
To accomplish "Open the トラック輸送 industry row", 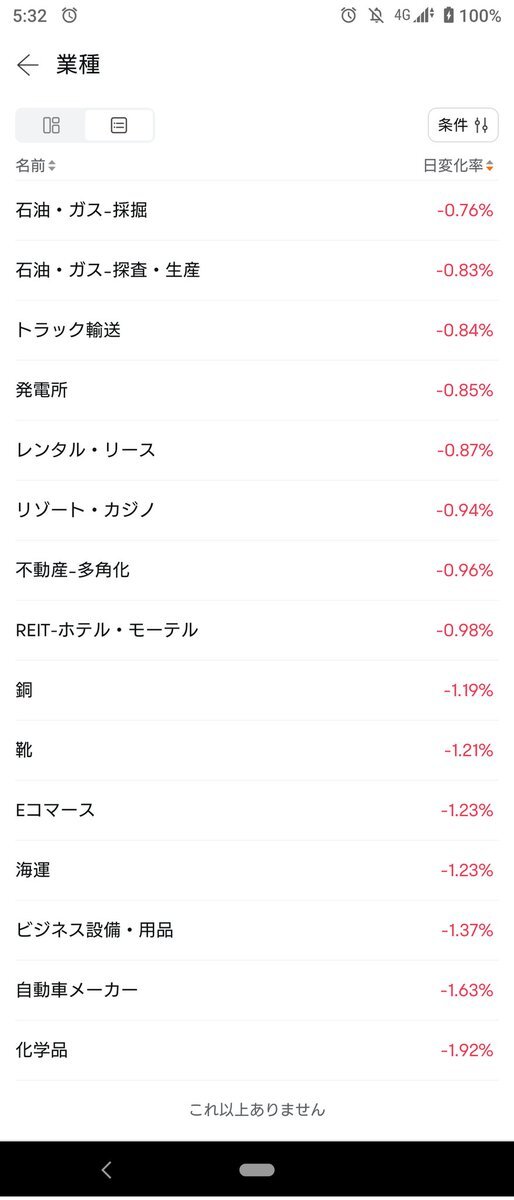I will click(x=257, y=330).
